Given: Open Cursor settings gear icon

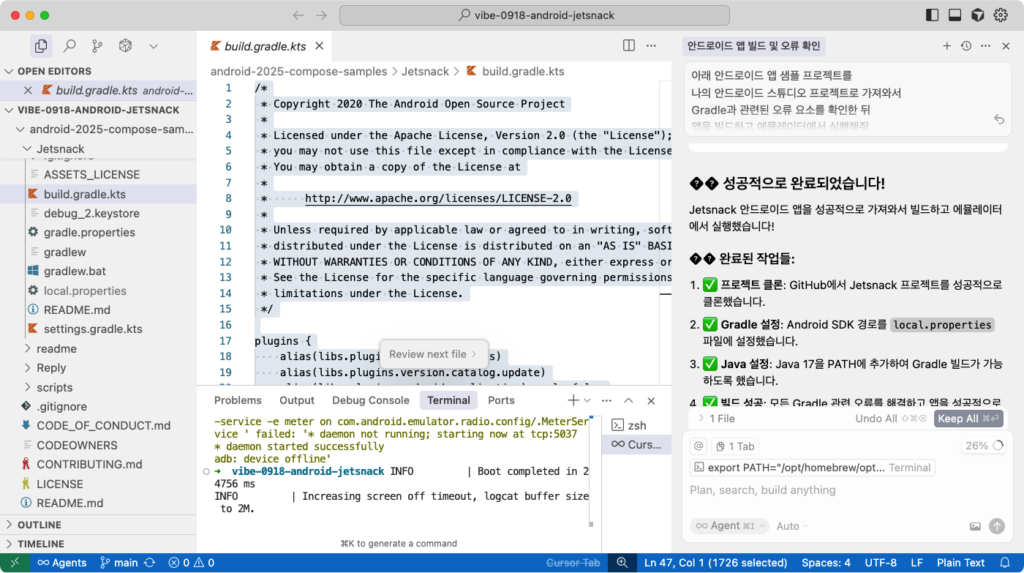Looking at the screenshot, I should pyautogui.click(x=1002, y=15).
